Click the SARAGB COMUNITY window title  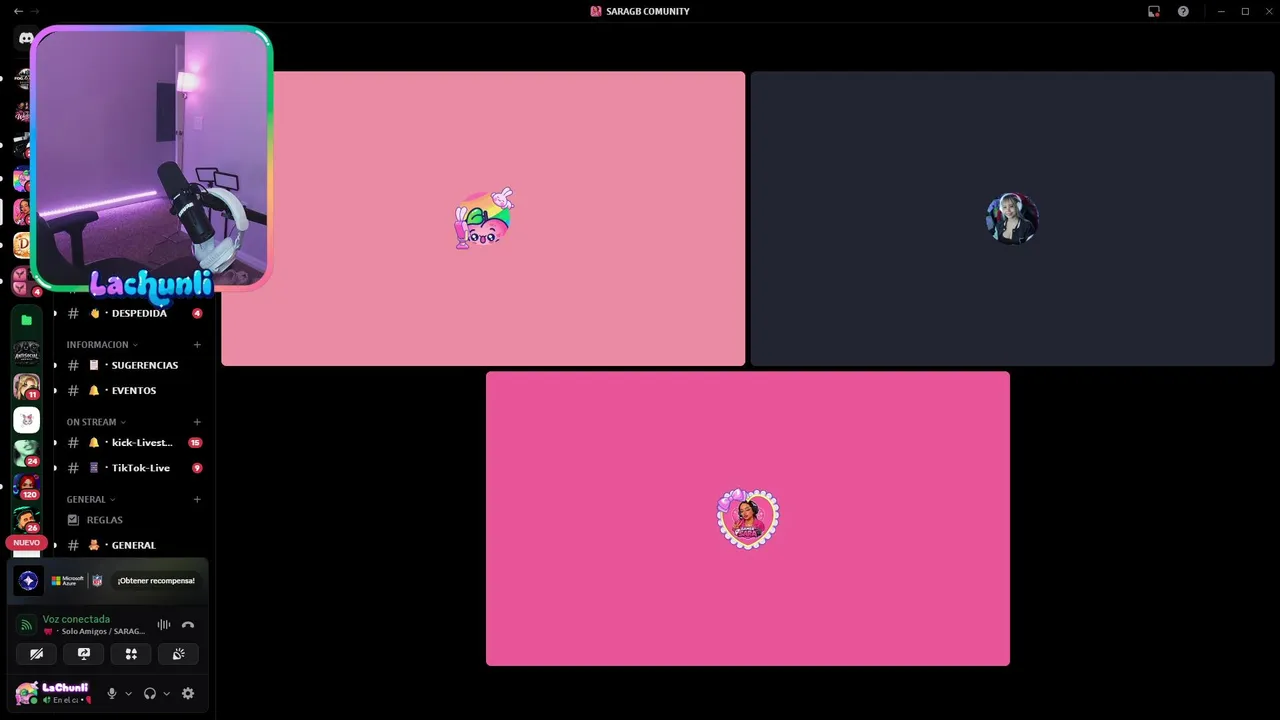point(647,11)
